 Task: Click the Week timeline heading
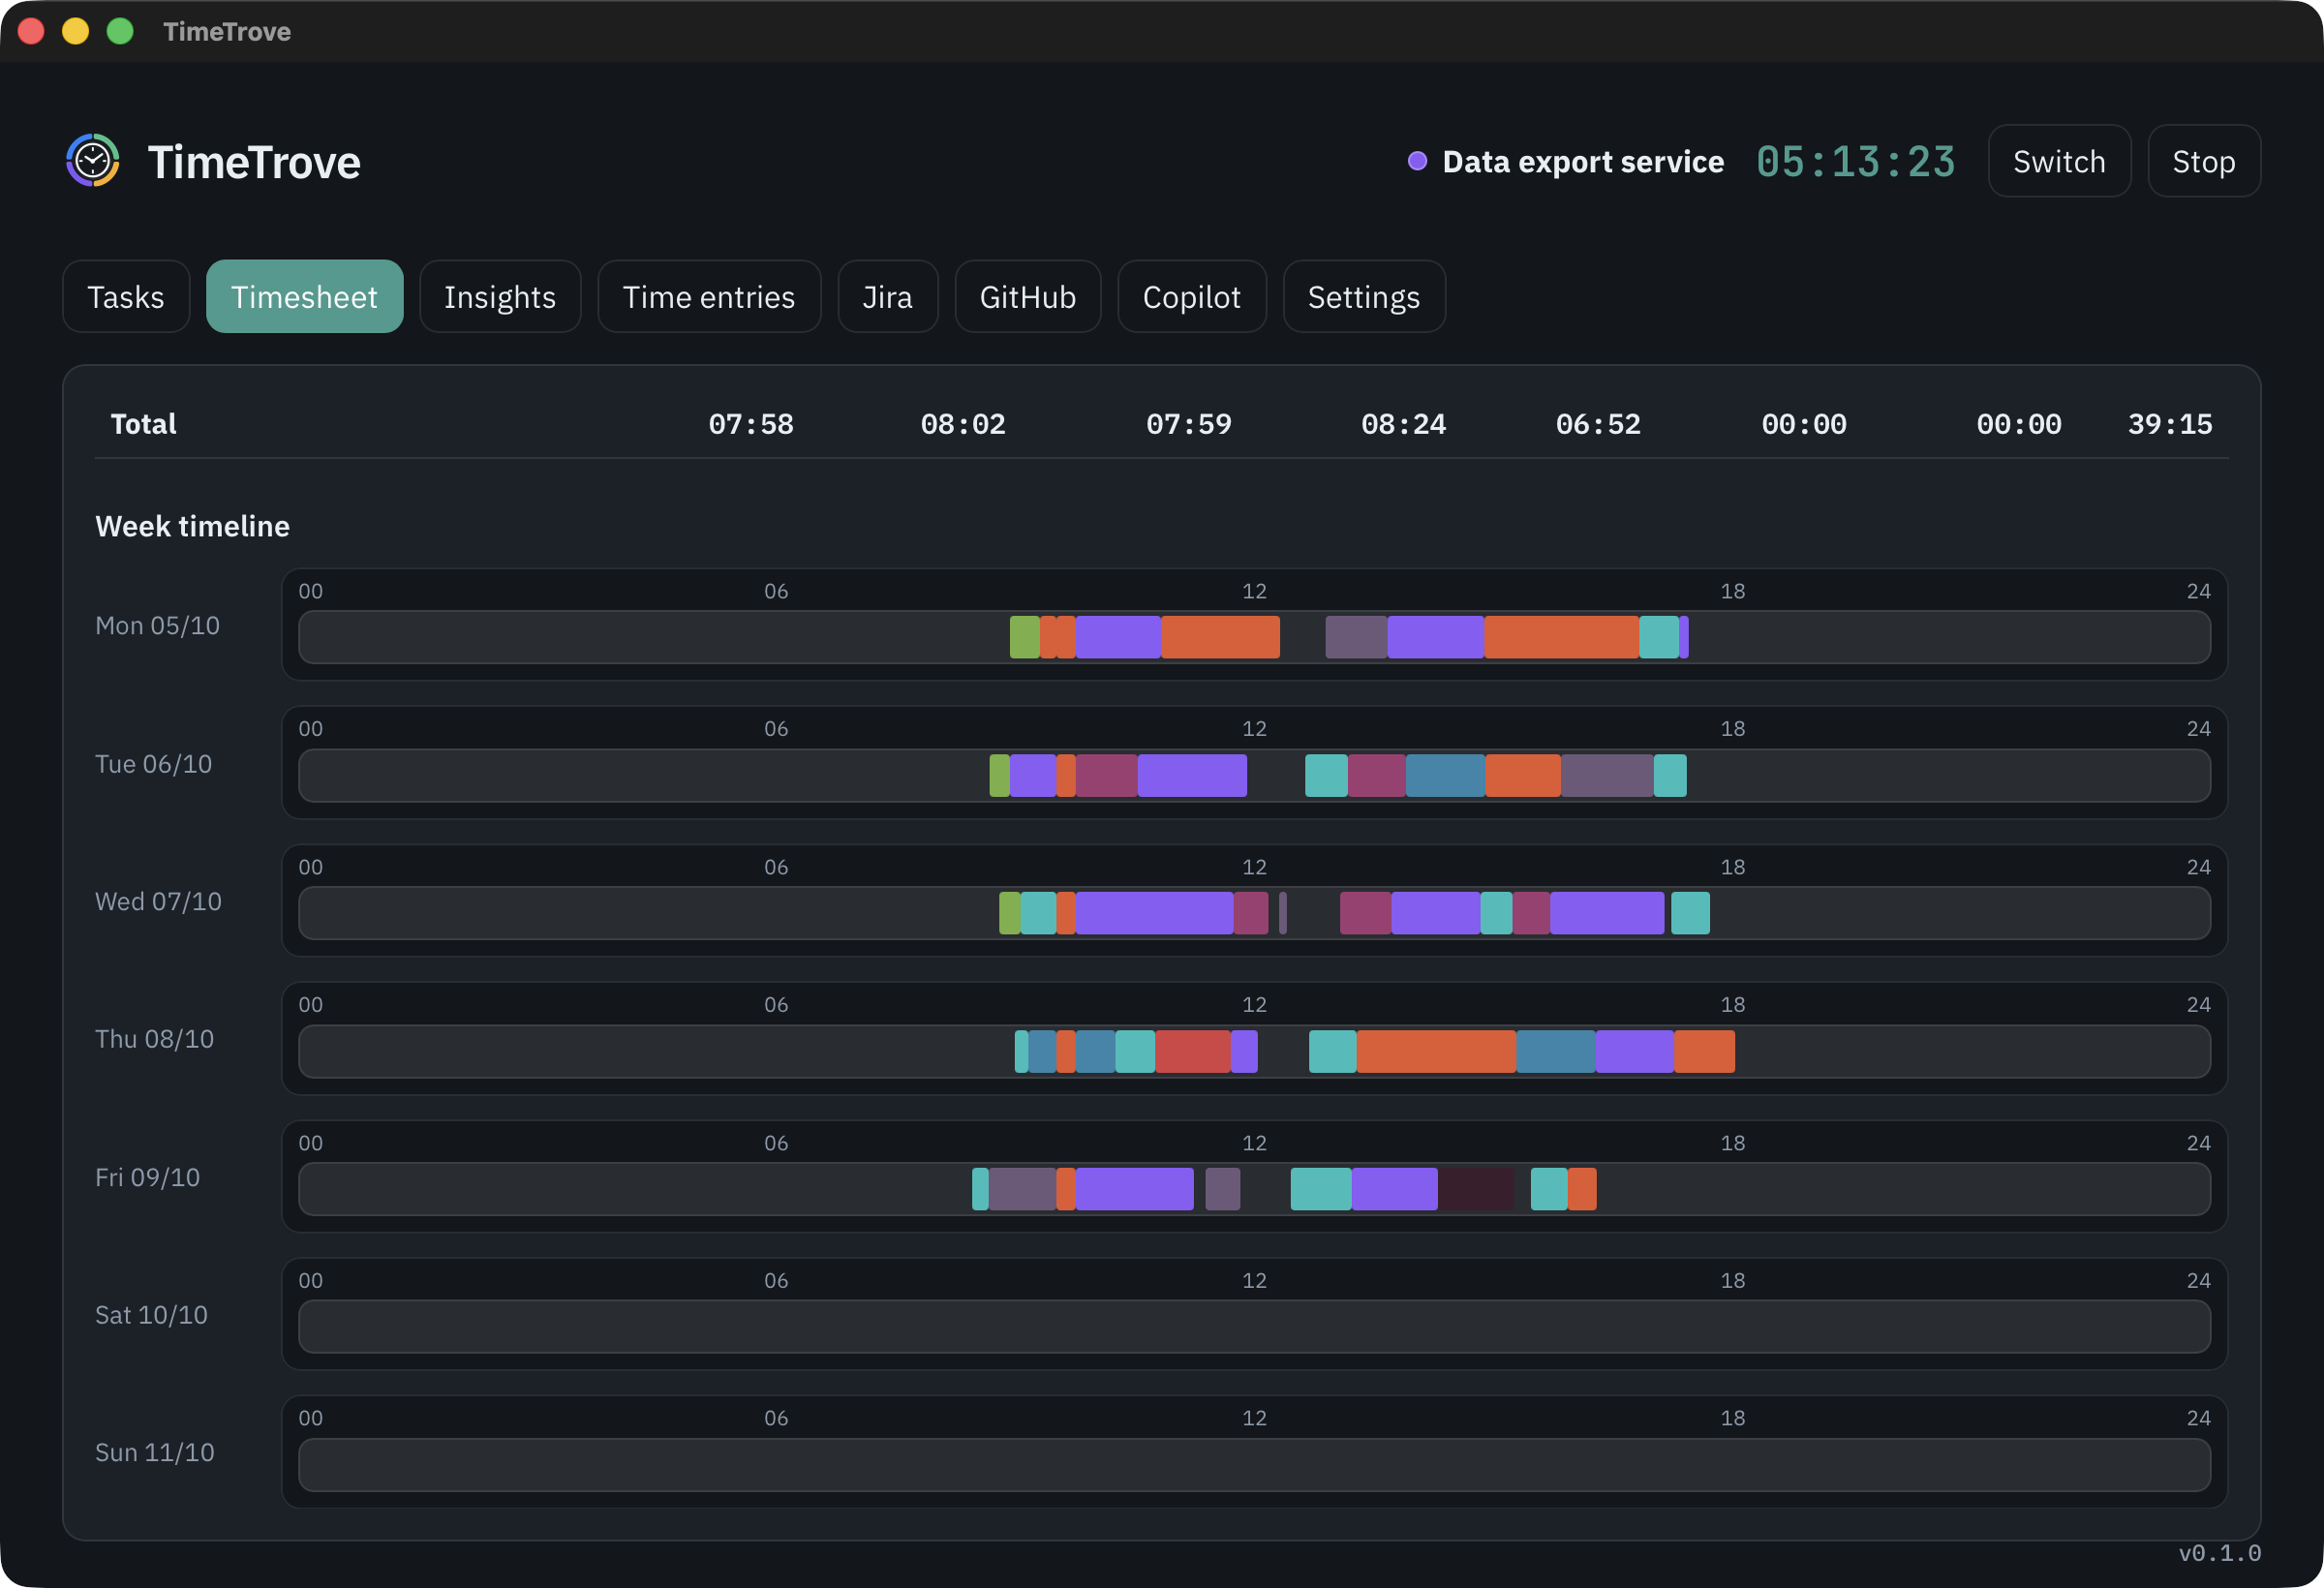pyautogui.click(x=192, y=526)
